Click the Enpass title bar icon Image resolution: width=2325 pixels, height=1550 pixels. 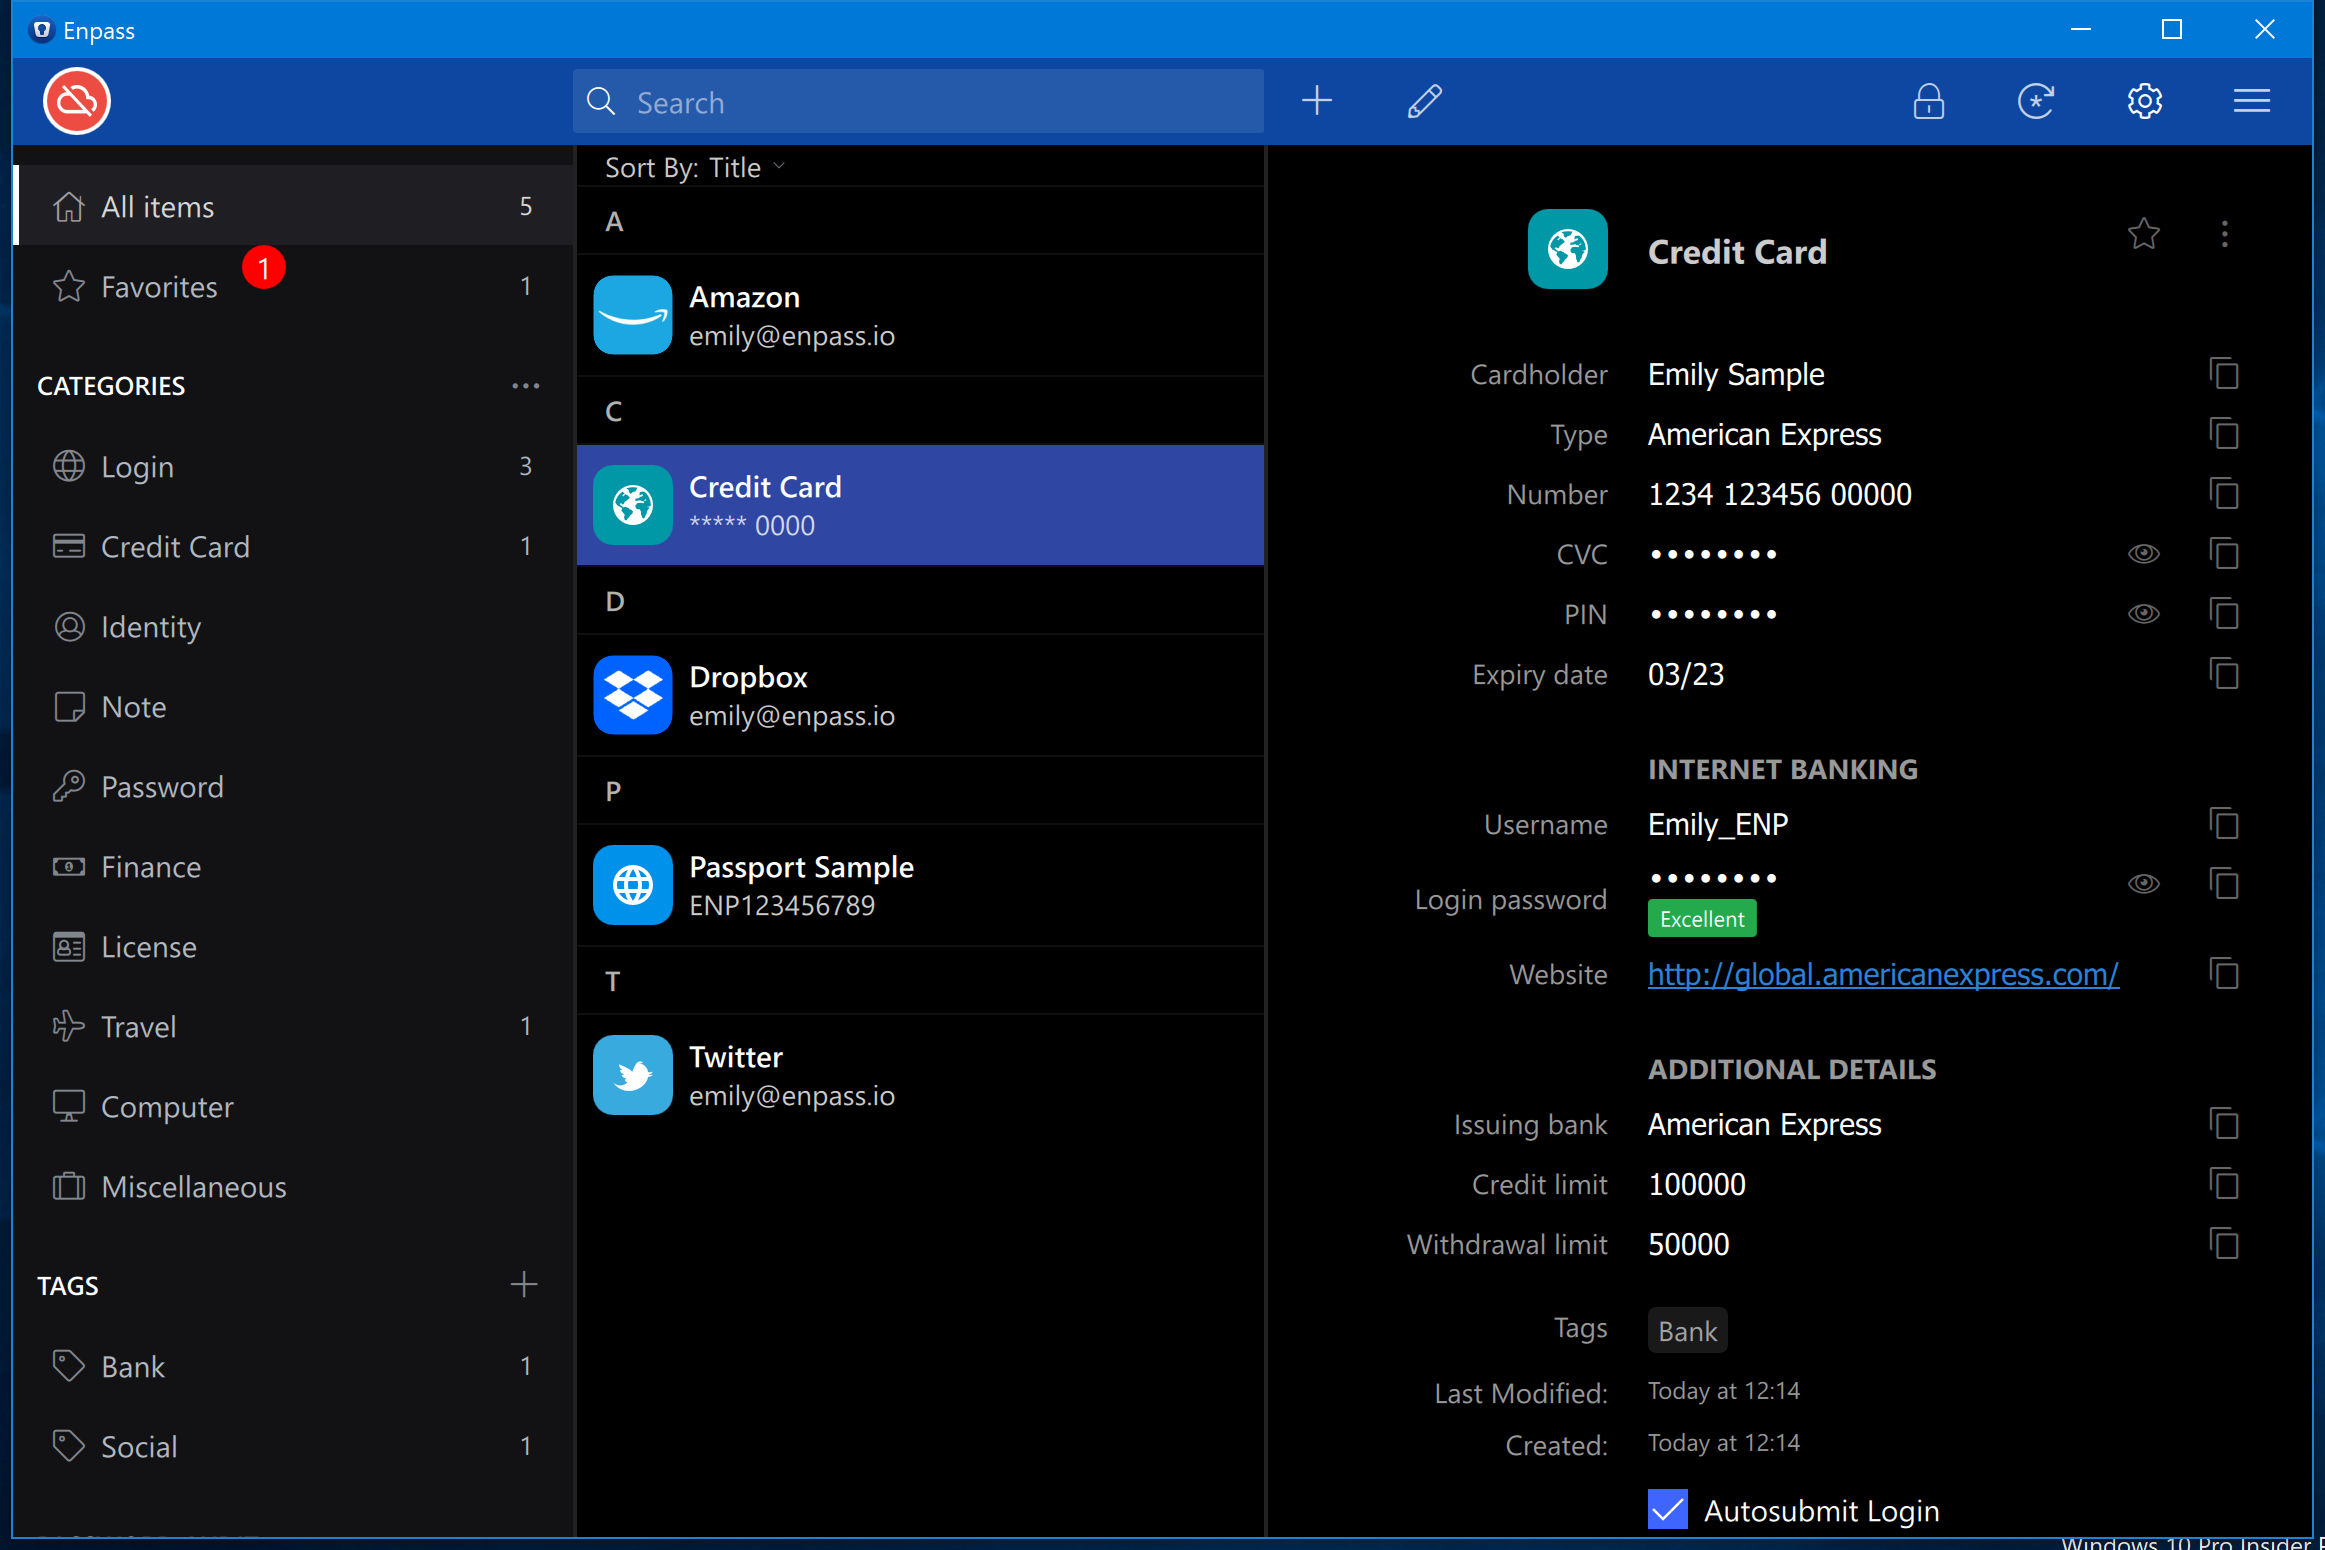[x=42, y=30]
